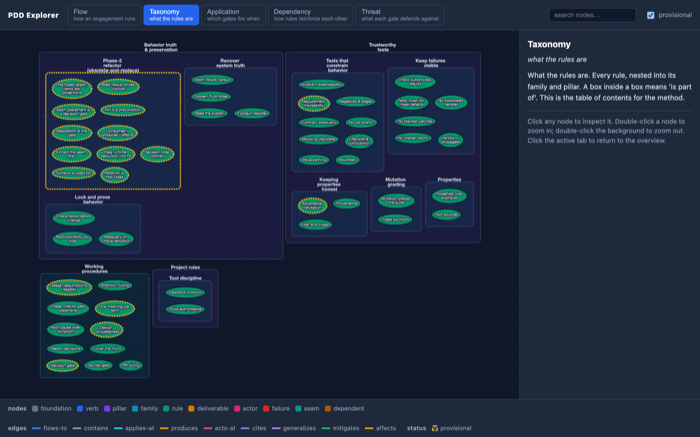Select 'Tests must not mask defects' node
The image size is (700, 437).
tap(412, 103)
